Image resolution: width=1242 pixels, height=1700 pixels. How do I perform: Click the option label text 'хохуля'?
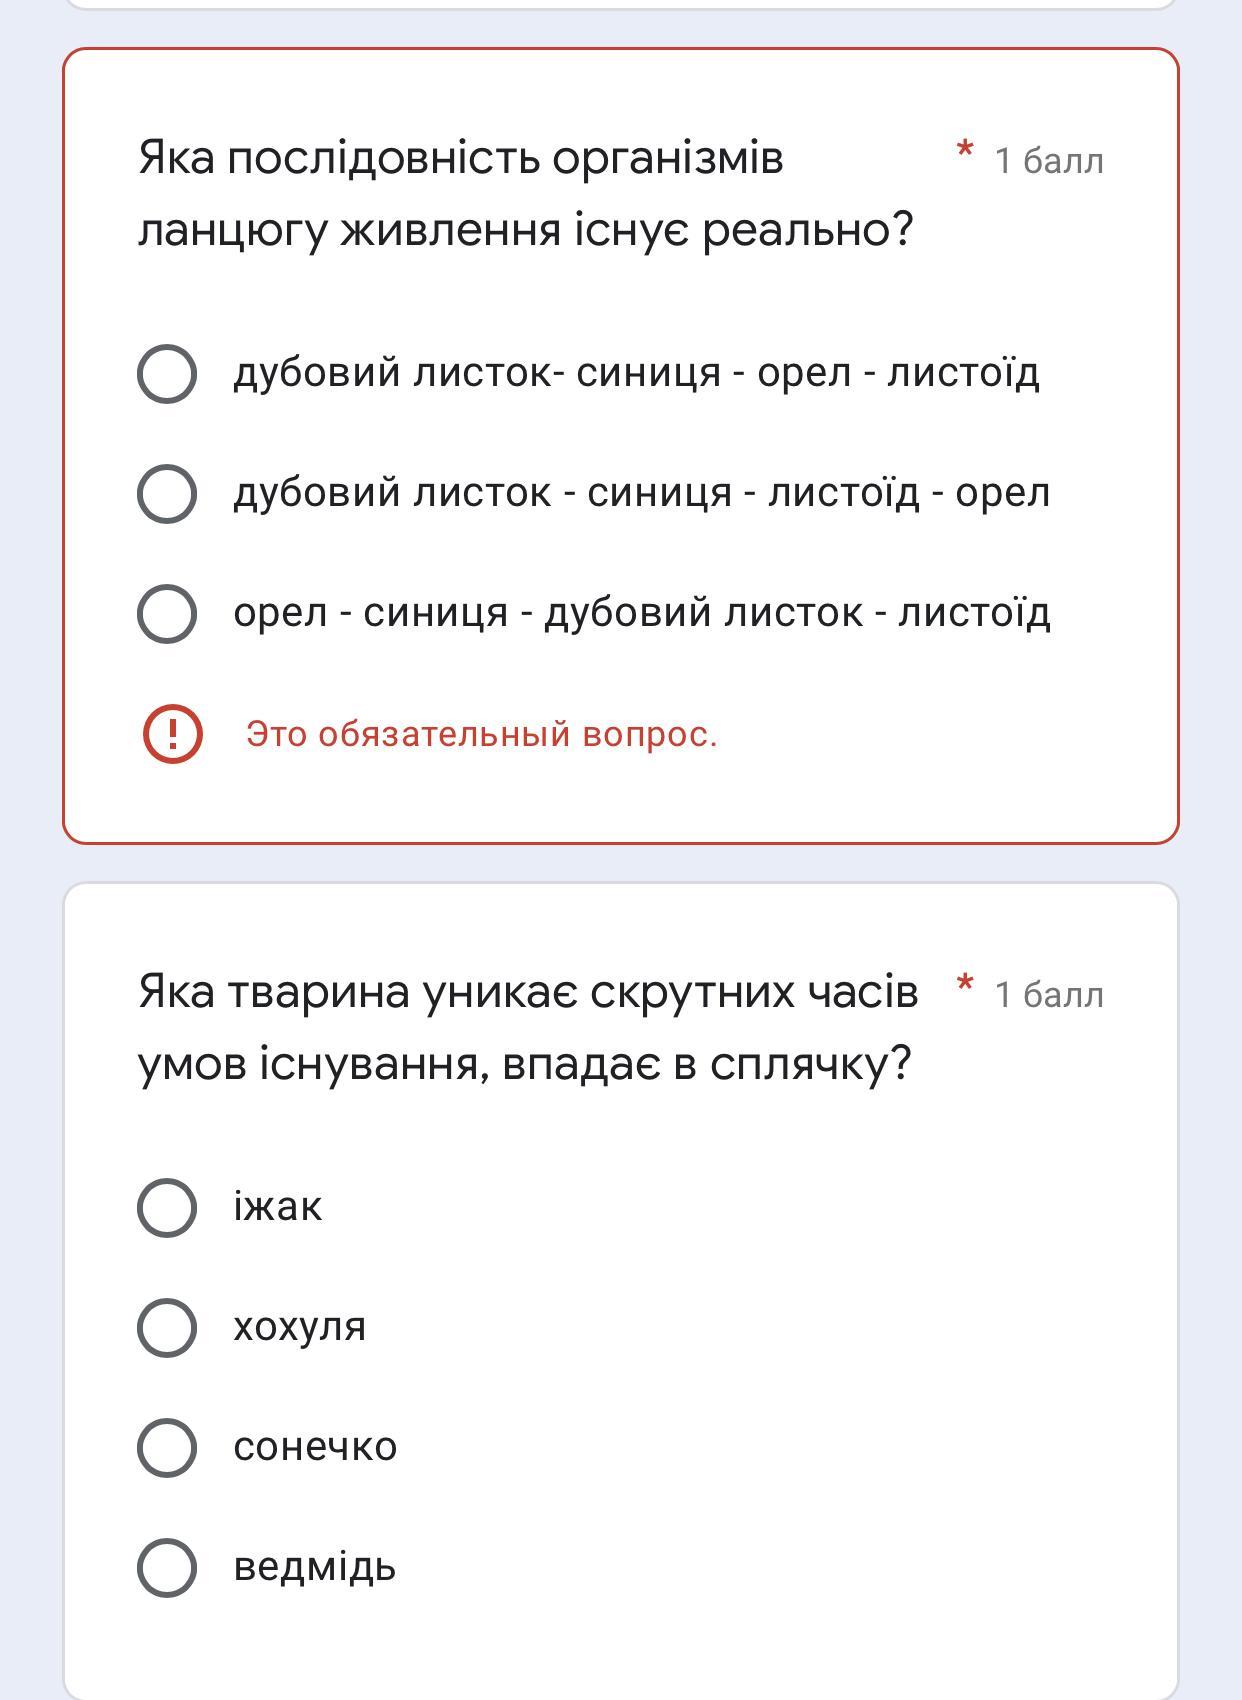pos(299,1327)
